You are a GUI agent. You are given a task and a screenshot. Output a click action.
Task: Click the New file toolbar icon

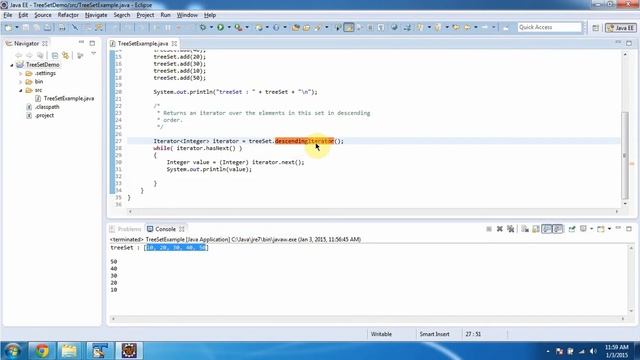click(8, 27)
